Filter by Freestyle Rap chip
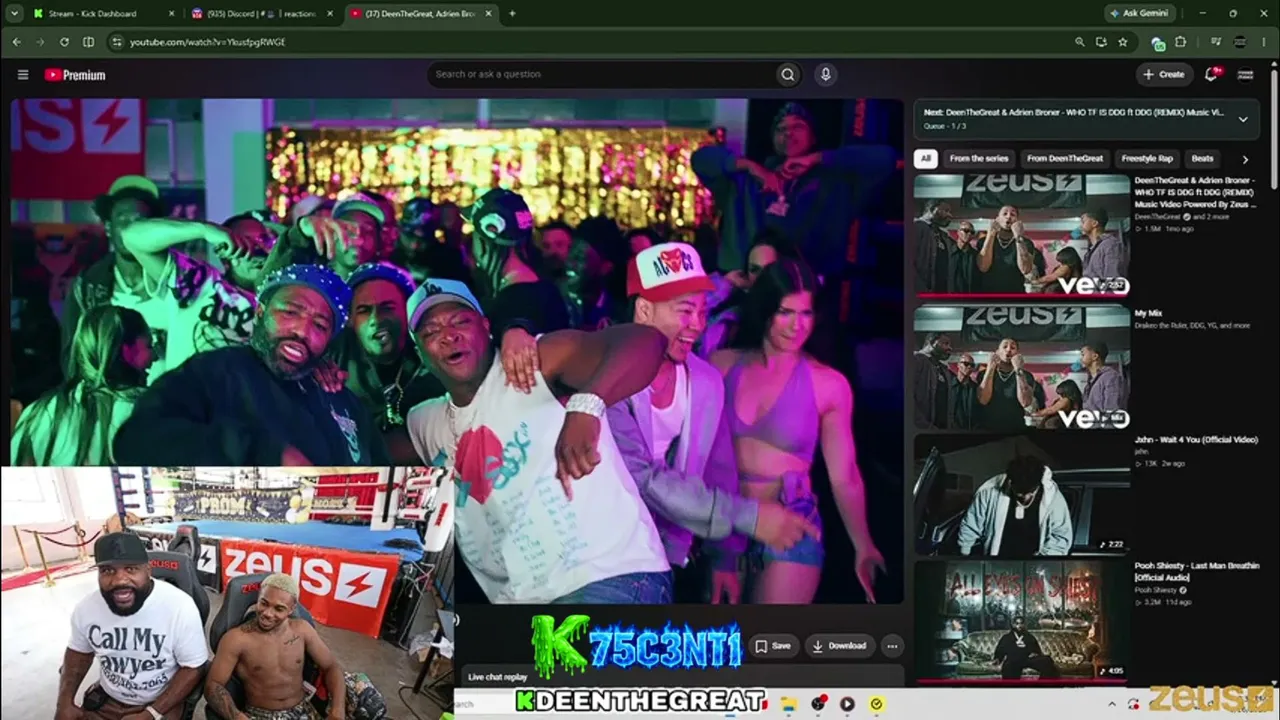The width and height of the screenshot is (1280, 720). 1147,158
